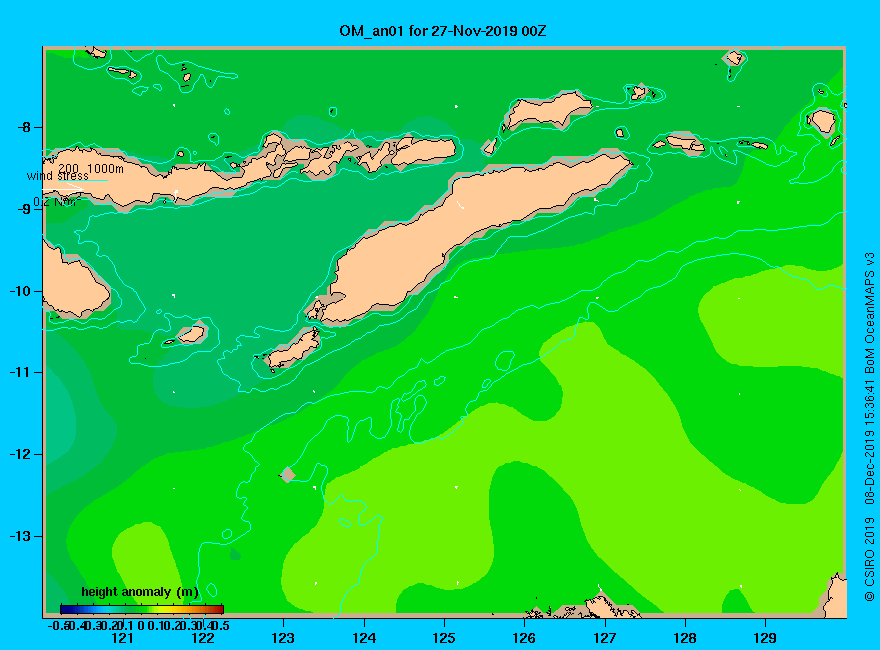
Task: Click the Rote island southwest of Timor
Action: coord(293,349)
